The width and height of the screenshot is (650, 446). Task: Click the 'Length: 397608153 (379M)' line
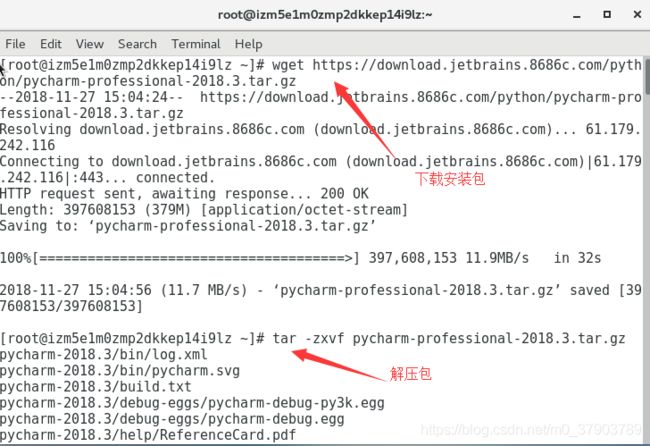coord(204,210)
